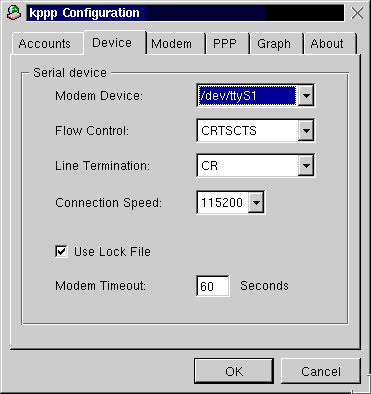Screen dimensions: 371x394
Task: Click the Modem Device label
Action: (x=99, y=96)
